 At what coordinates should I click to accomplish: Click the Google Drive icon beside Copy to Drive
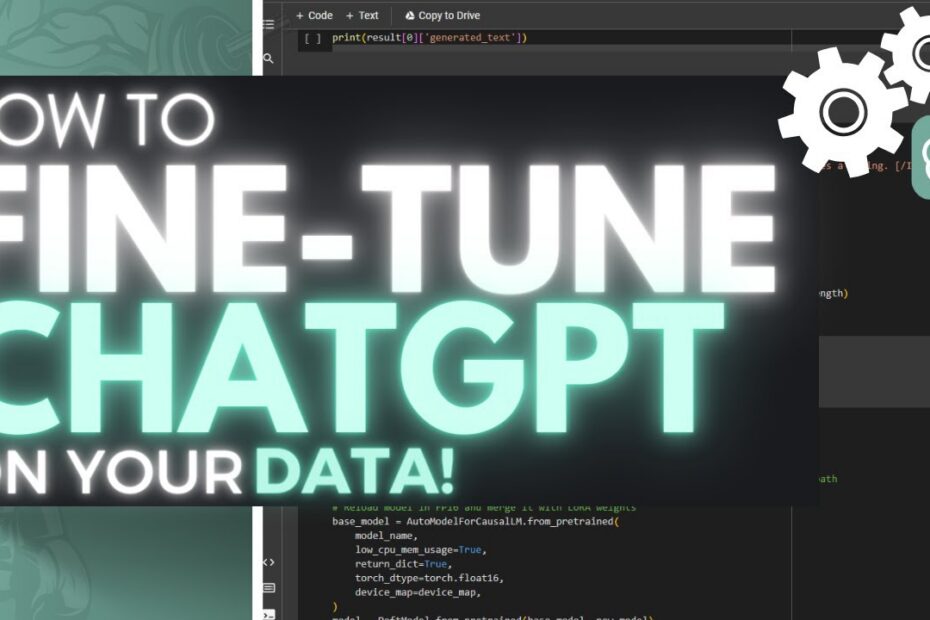coord(409,16)
